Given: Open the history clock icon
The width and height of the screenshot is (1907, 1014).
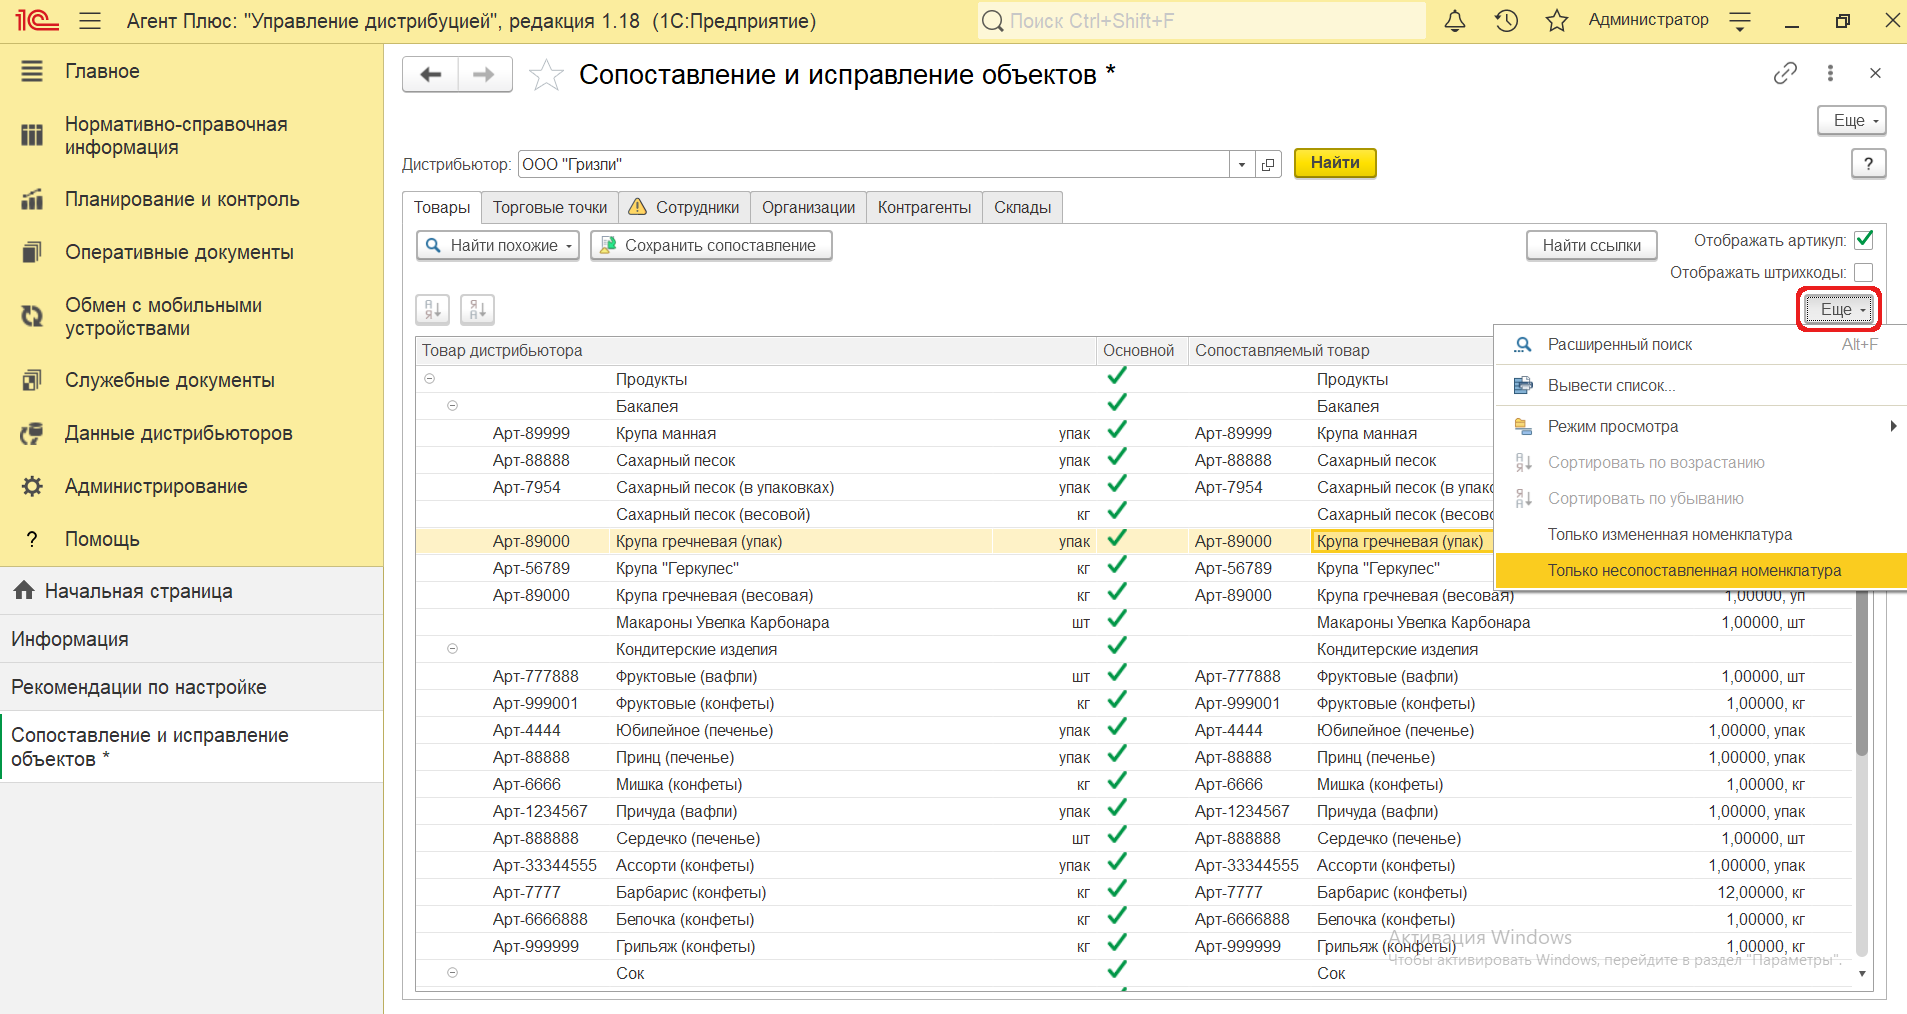Looking at the screenshot, I should coord(1506,21).
